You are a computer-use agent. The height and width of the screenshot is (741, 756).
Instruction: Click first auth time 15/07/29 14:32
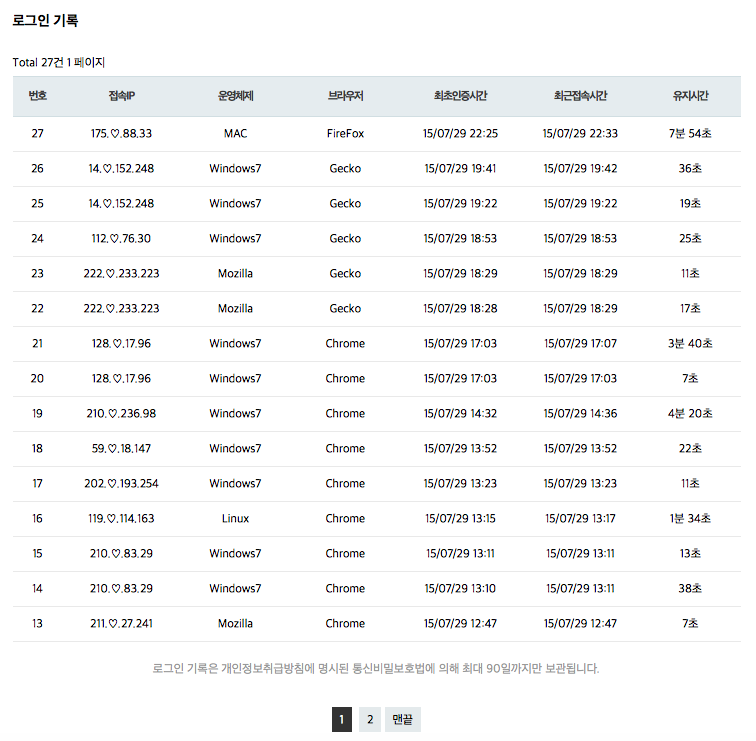click(x=460, y=414)
